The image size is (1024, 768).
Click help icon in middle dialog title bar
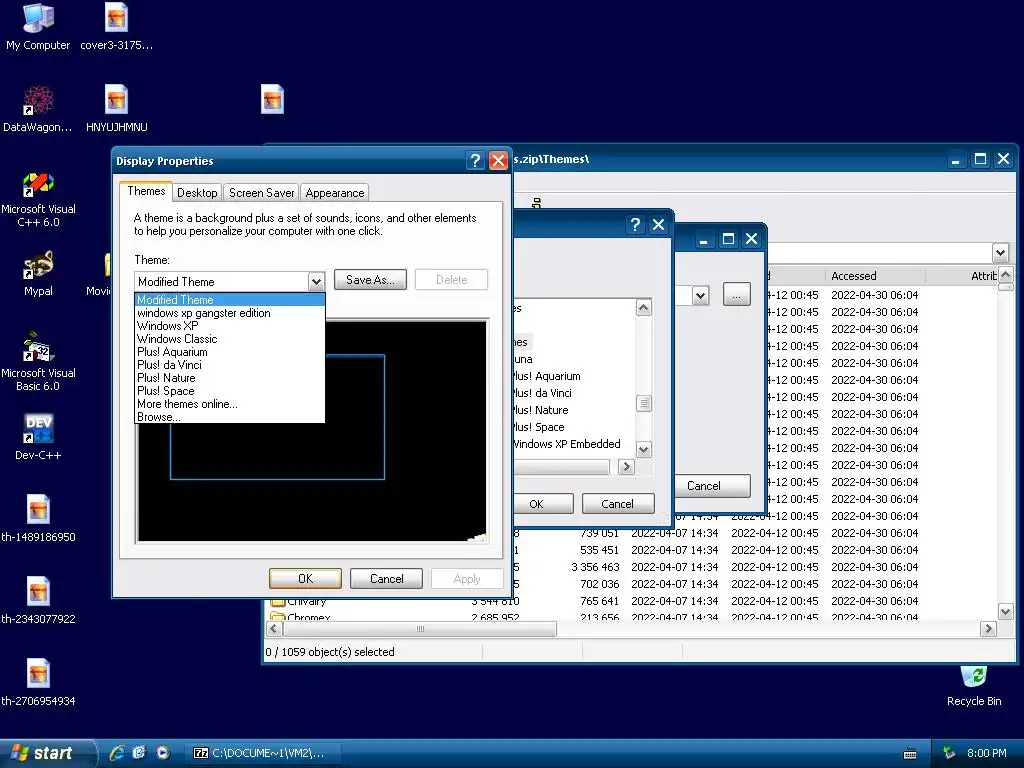click(x=635, y=225)
